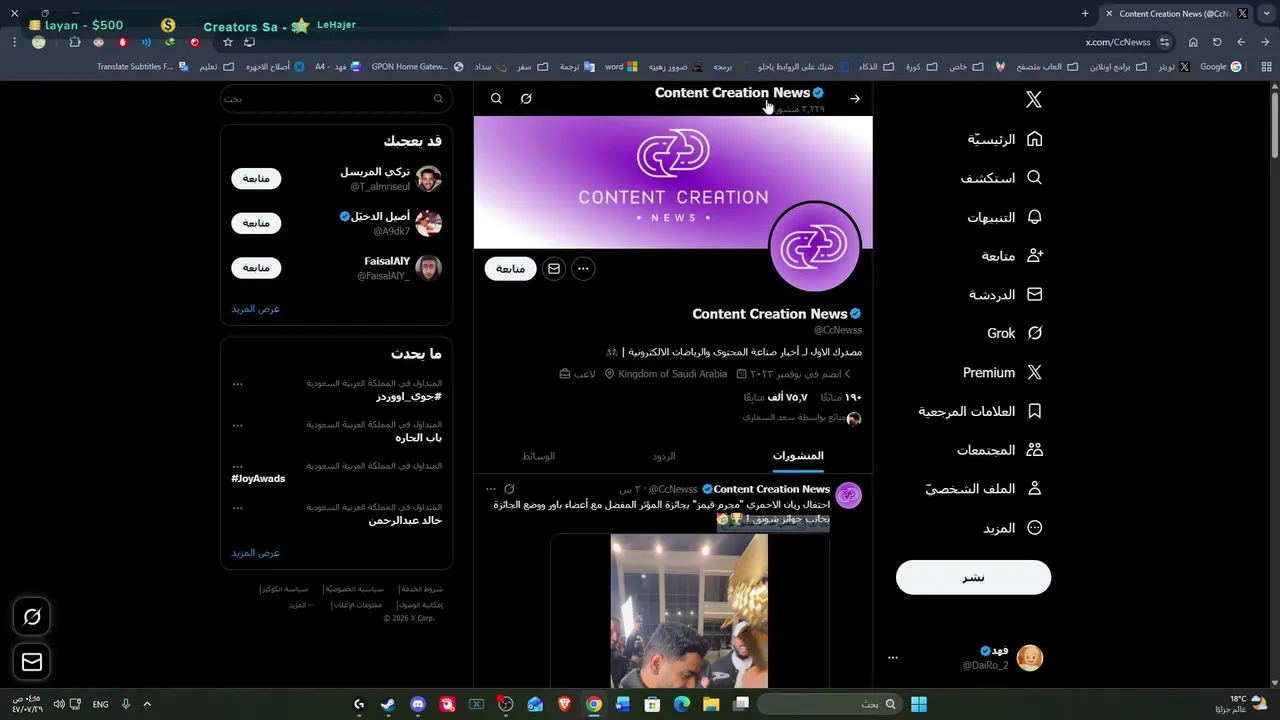The height and width of the screenshot is (720, 1280).
Task: Show hidden system tray icons
Action: pyautogui.click(x=147, y=704)
